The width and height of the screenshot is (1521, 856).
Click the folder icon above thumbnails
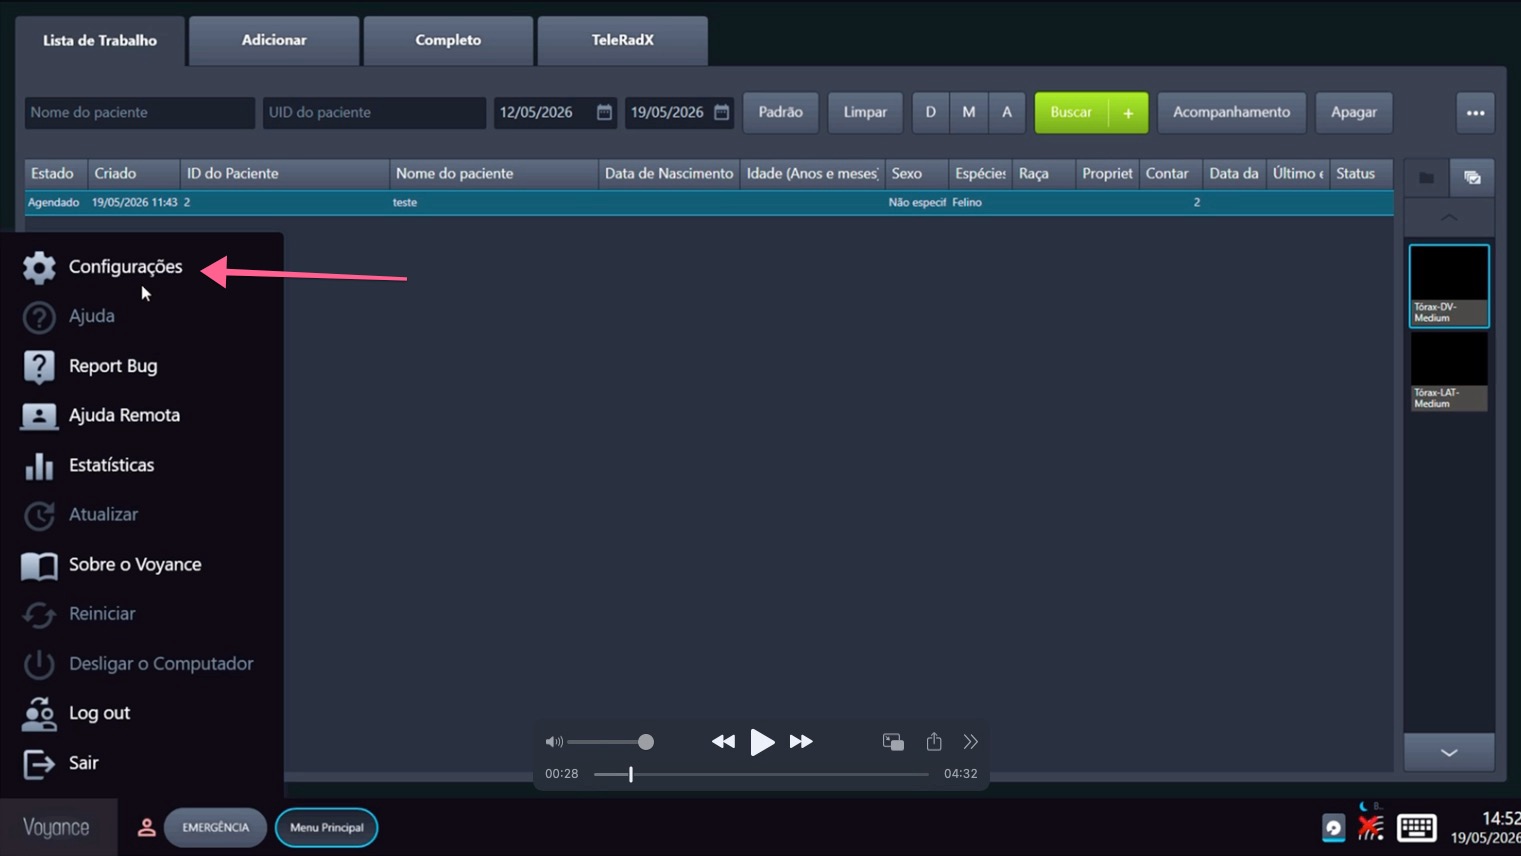[x=1426, y=178]
